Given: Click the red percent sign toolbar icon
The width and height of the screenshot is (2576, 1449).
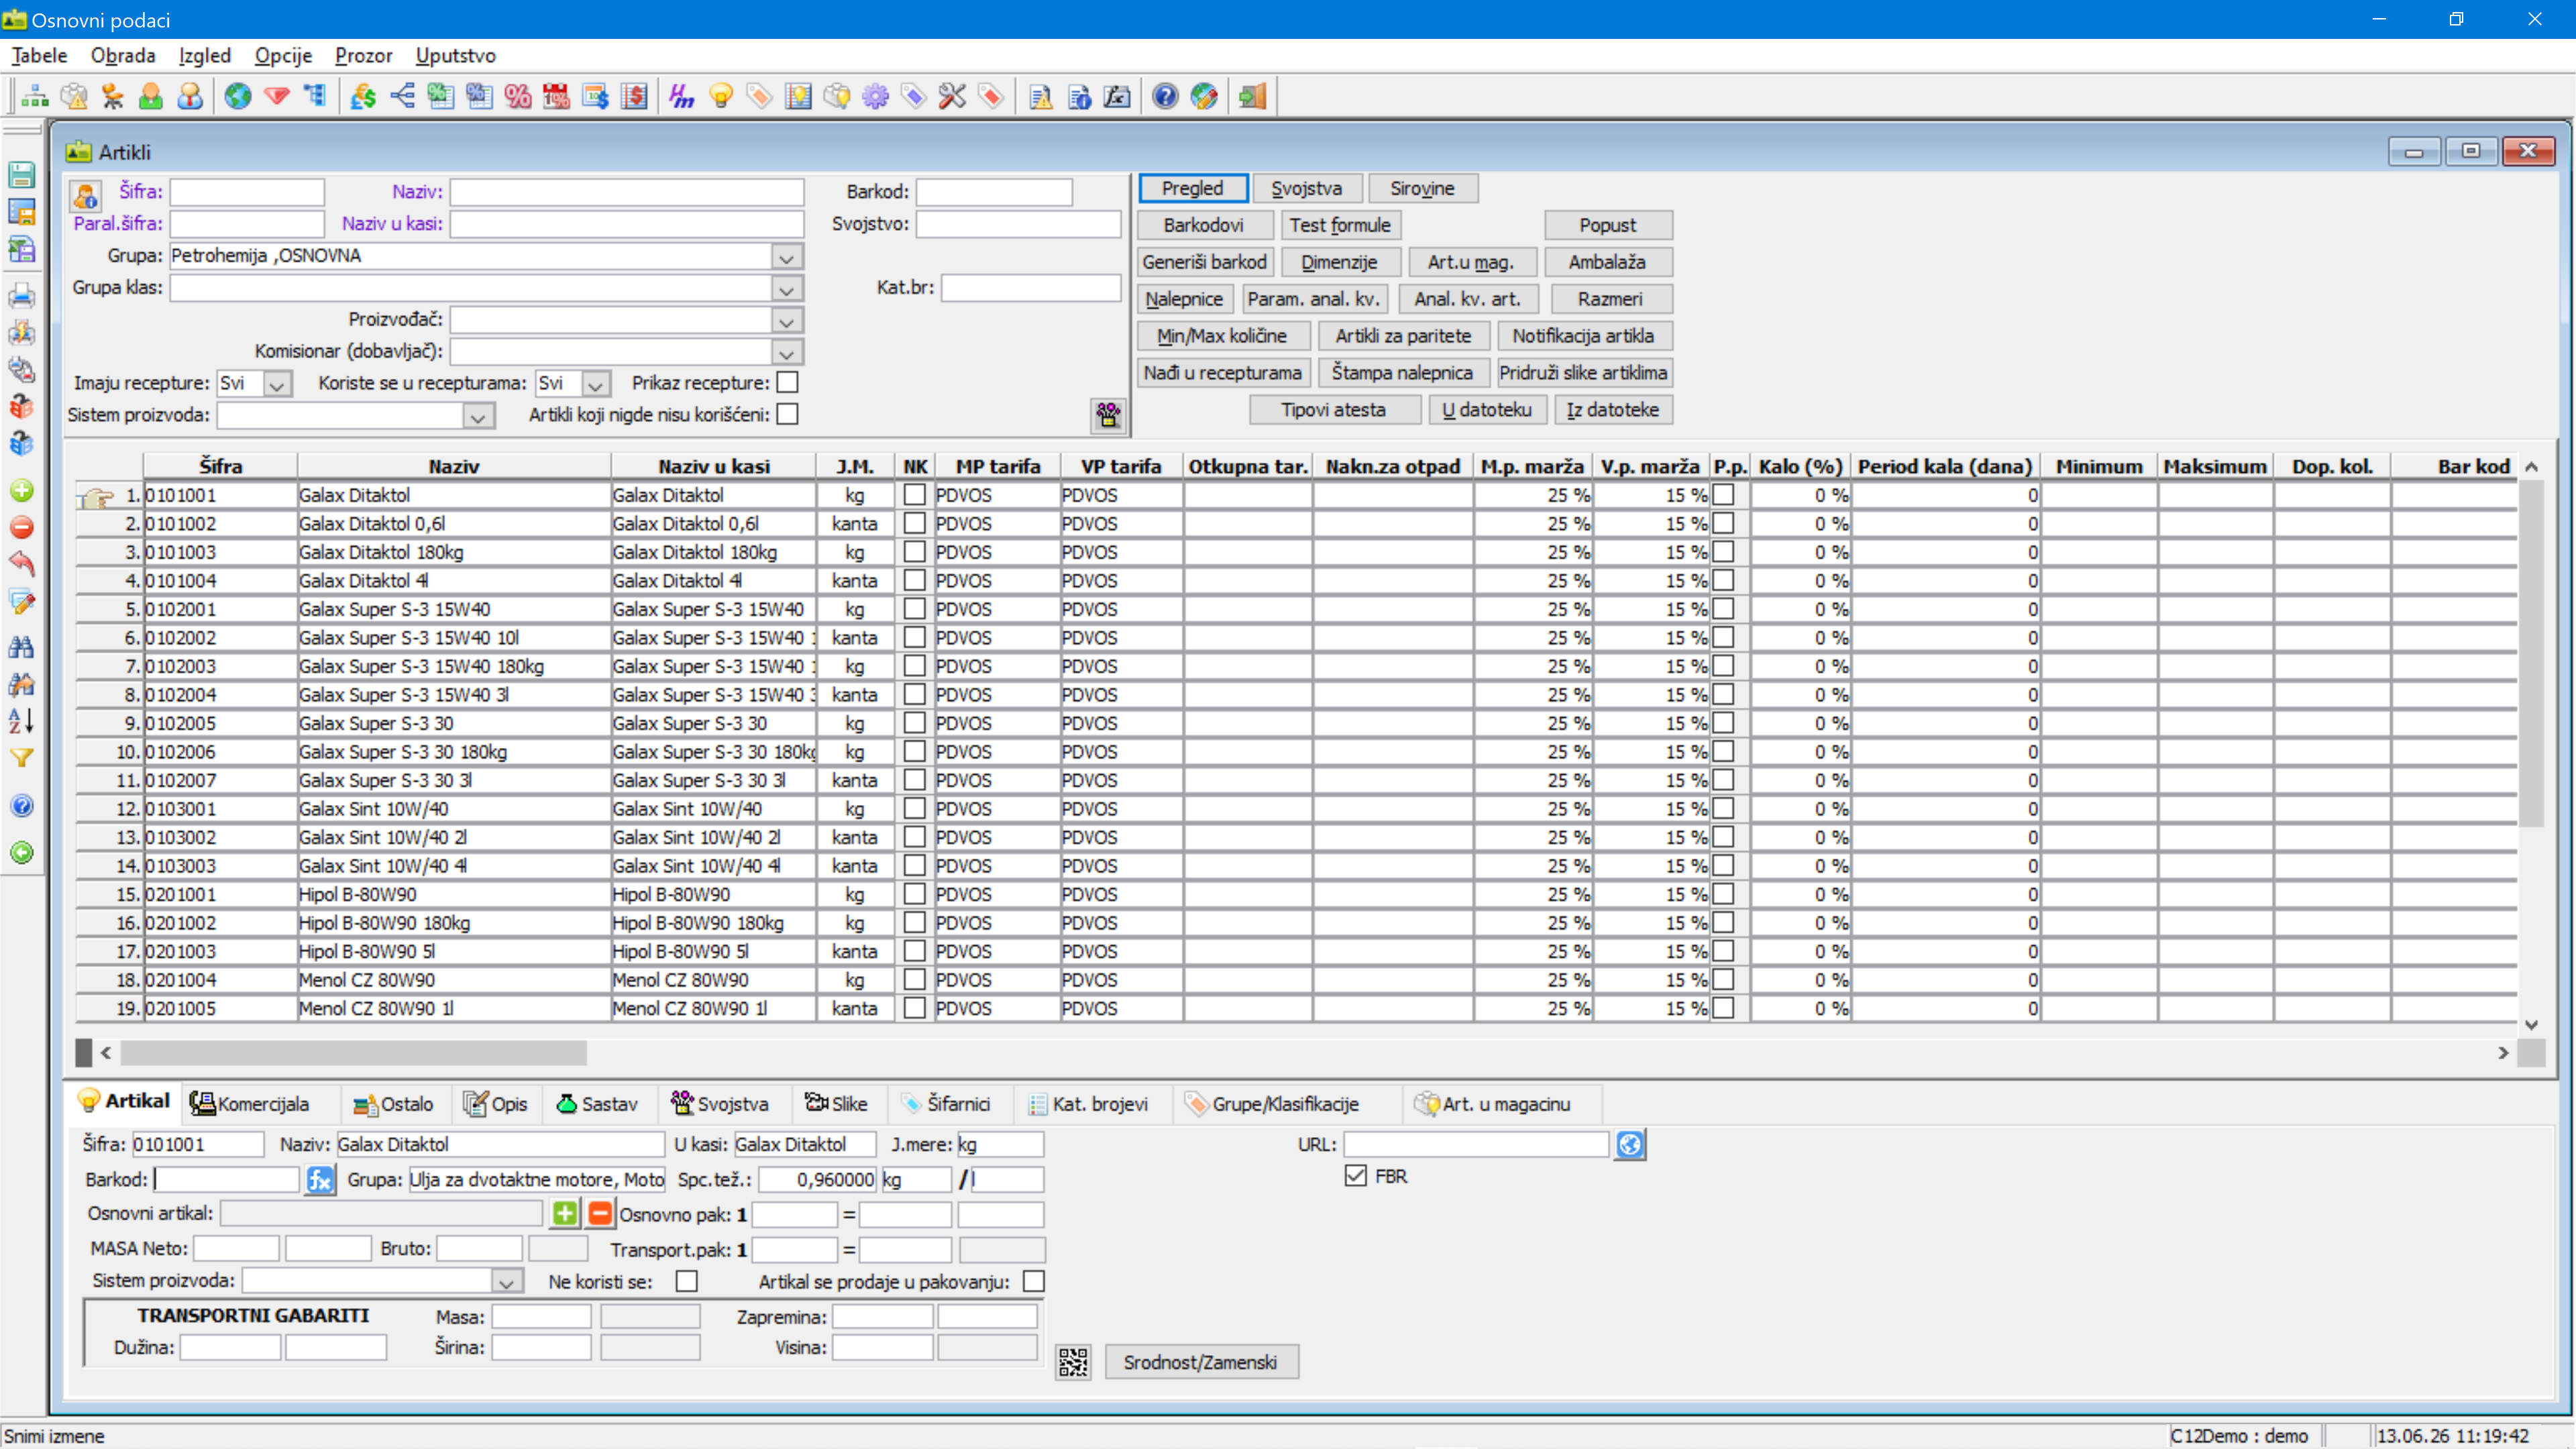Looking at the screenshot, I should tap(517, 96).
